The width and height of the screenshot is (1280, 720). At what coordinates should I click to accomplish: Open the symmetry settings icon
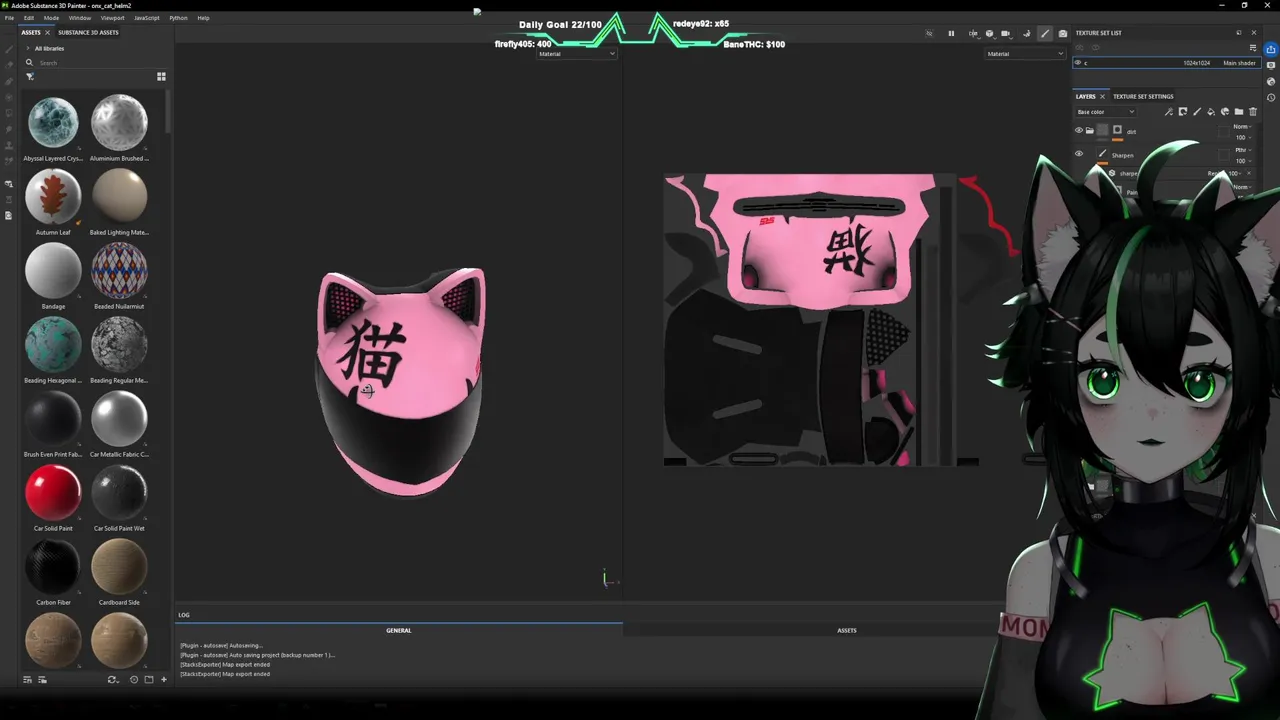(x=973, y=33)
